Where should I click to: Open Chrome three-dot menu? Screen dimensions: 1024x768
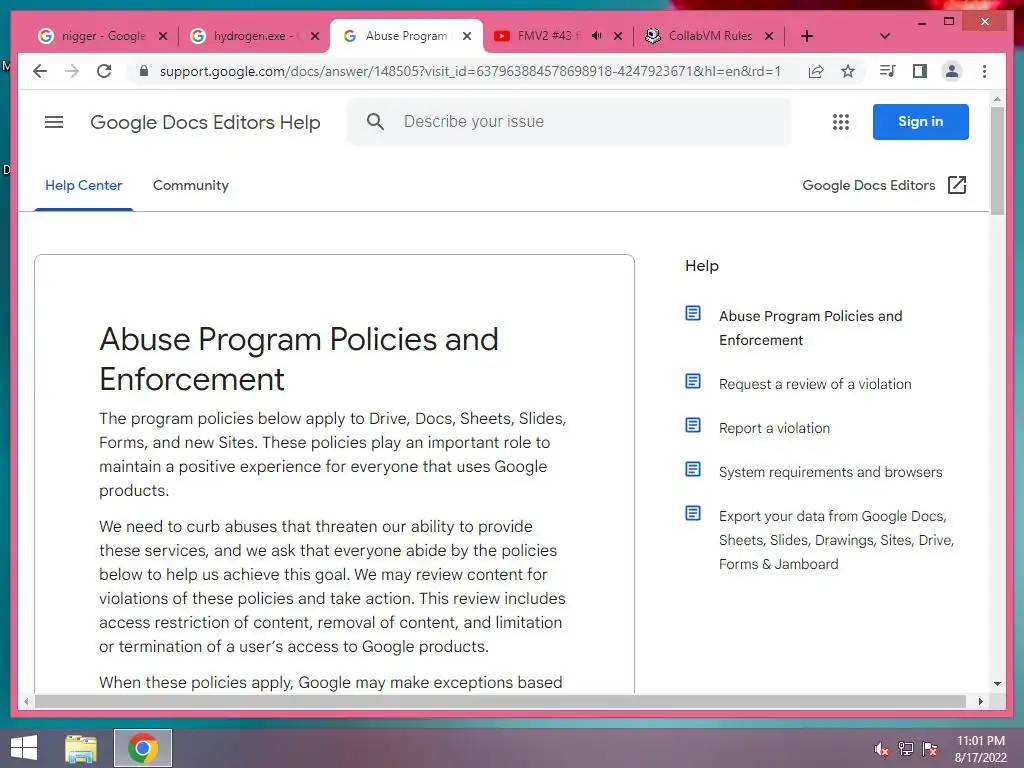click(x=984, y=71)
